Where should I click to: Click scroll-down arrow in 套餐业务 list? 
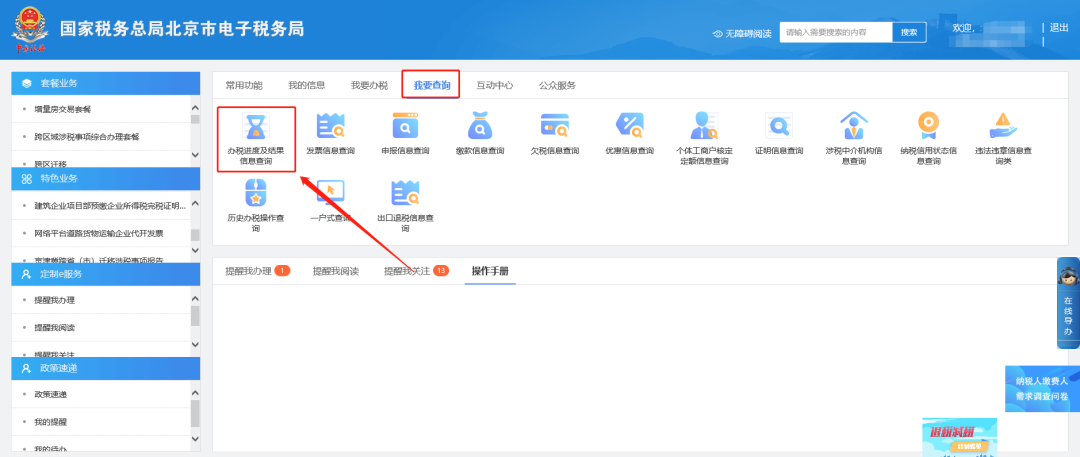point(194,155)
